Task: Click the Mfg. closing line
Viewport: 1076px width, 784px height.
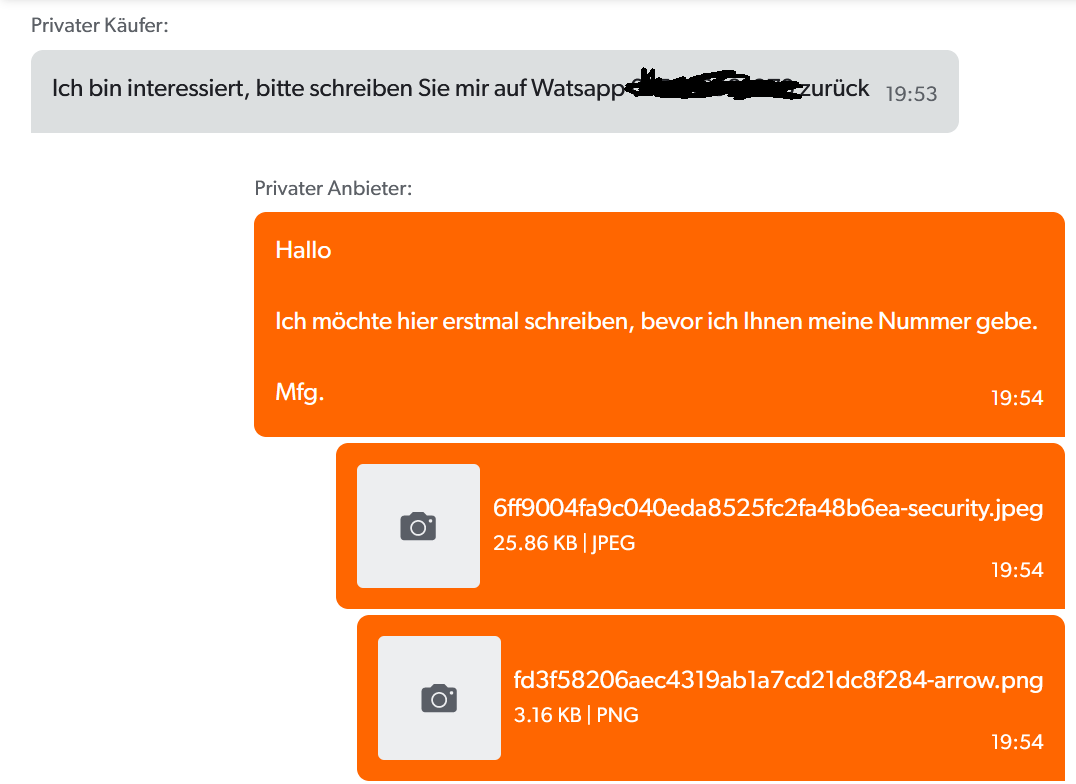Action: (x=299, y=392)
